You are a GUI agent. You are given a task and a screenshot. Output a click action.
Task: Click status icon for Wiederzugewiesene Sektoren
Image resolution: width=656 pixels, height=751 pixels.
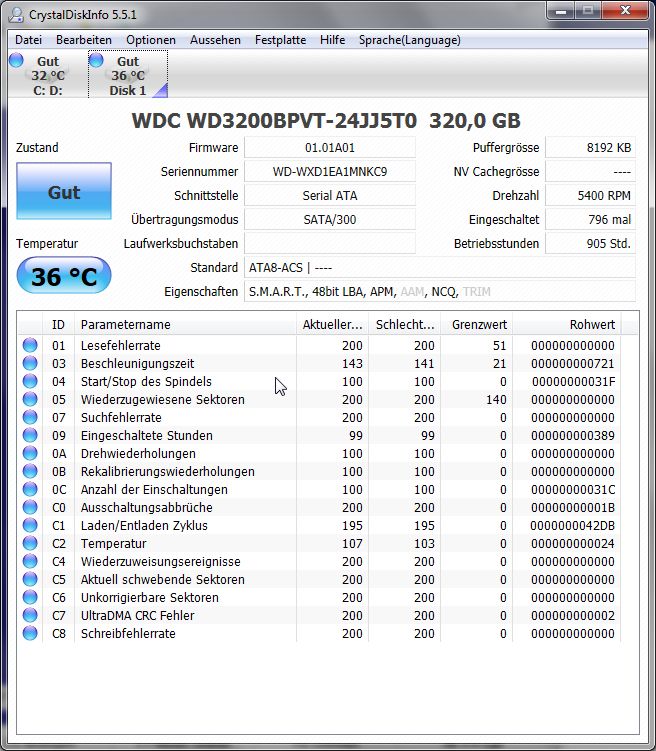30,399
